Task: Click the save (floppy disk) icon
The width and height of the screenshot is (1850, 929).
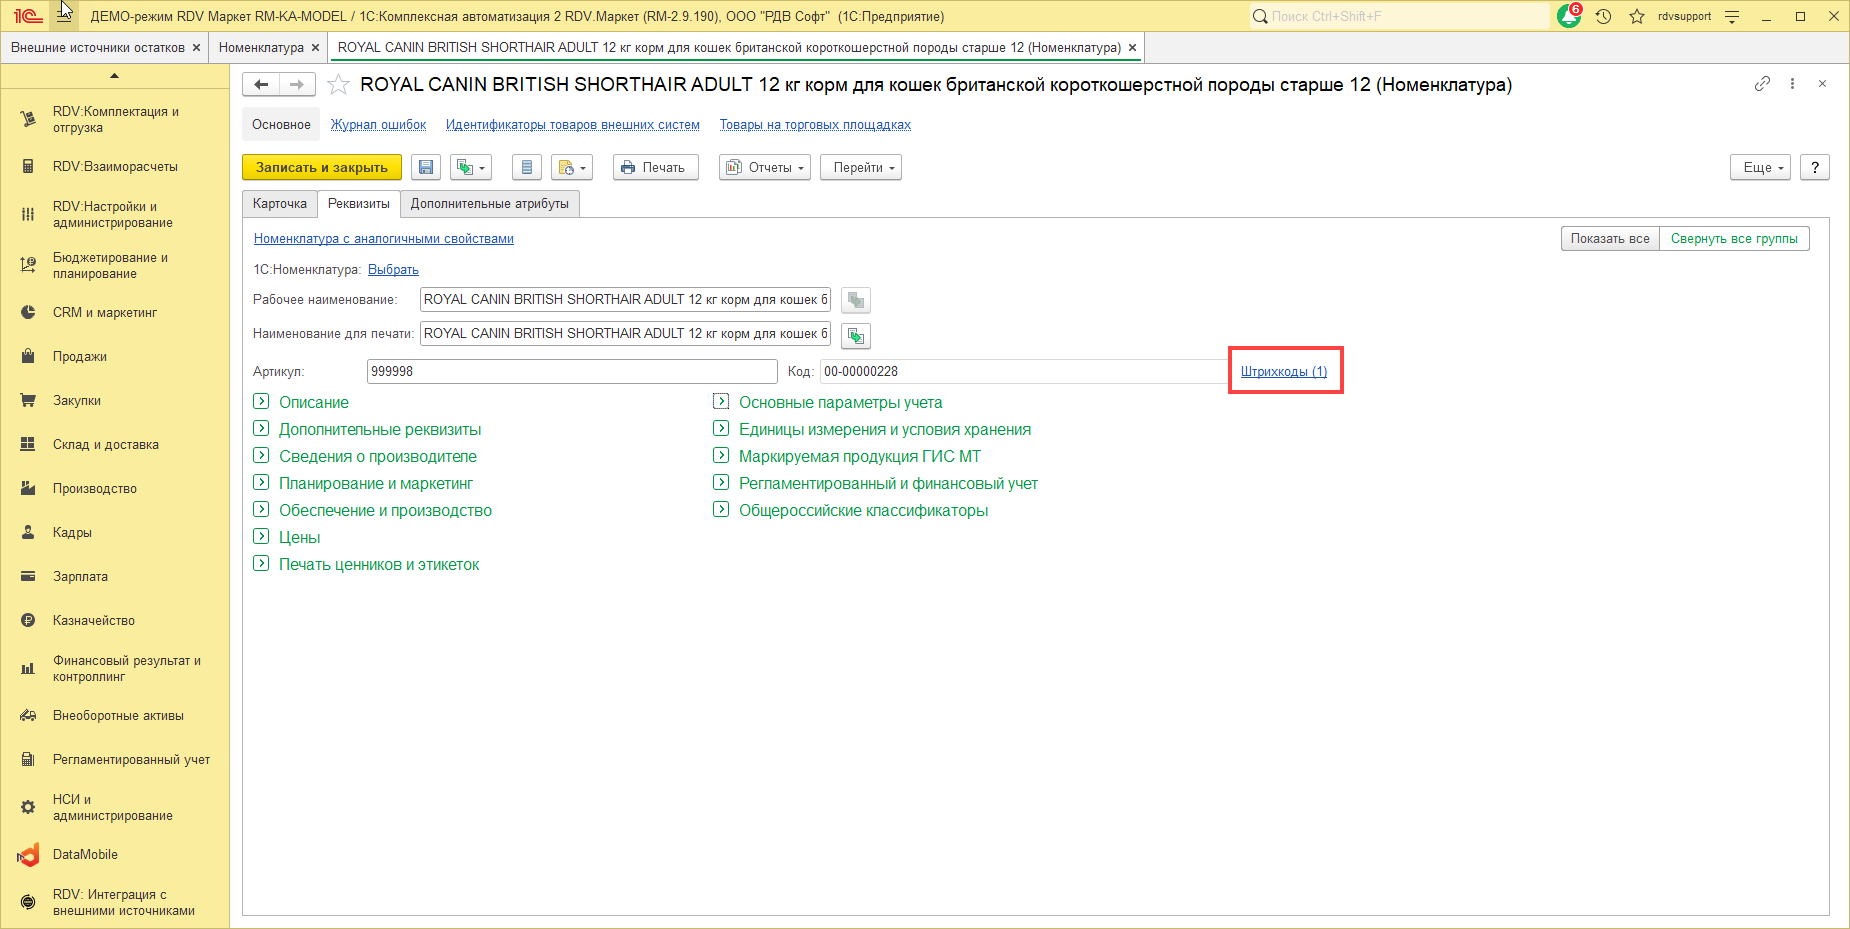Action: click(426, 167)
